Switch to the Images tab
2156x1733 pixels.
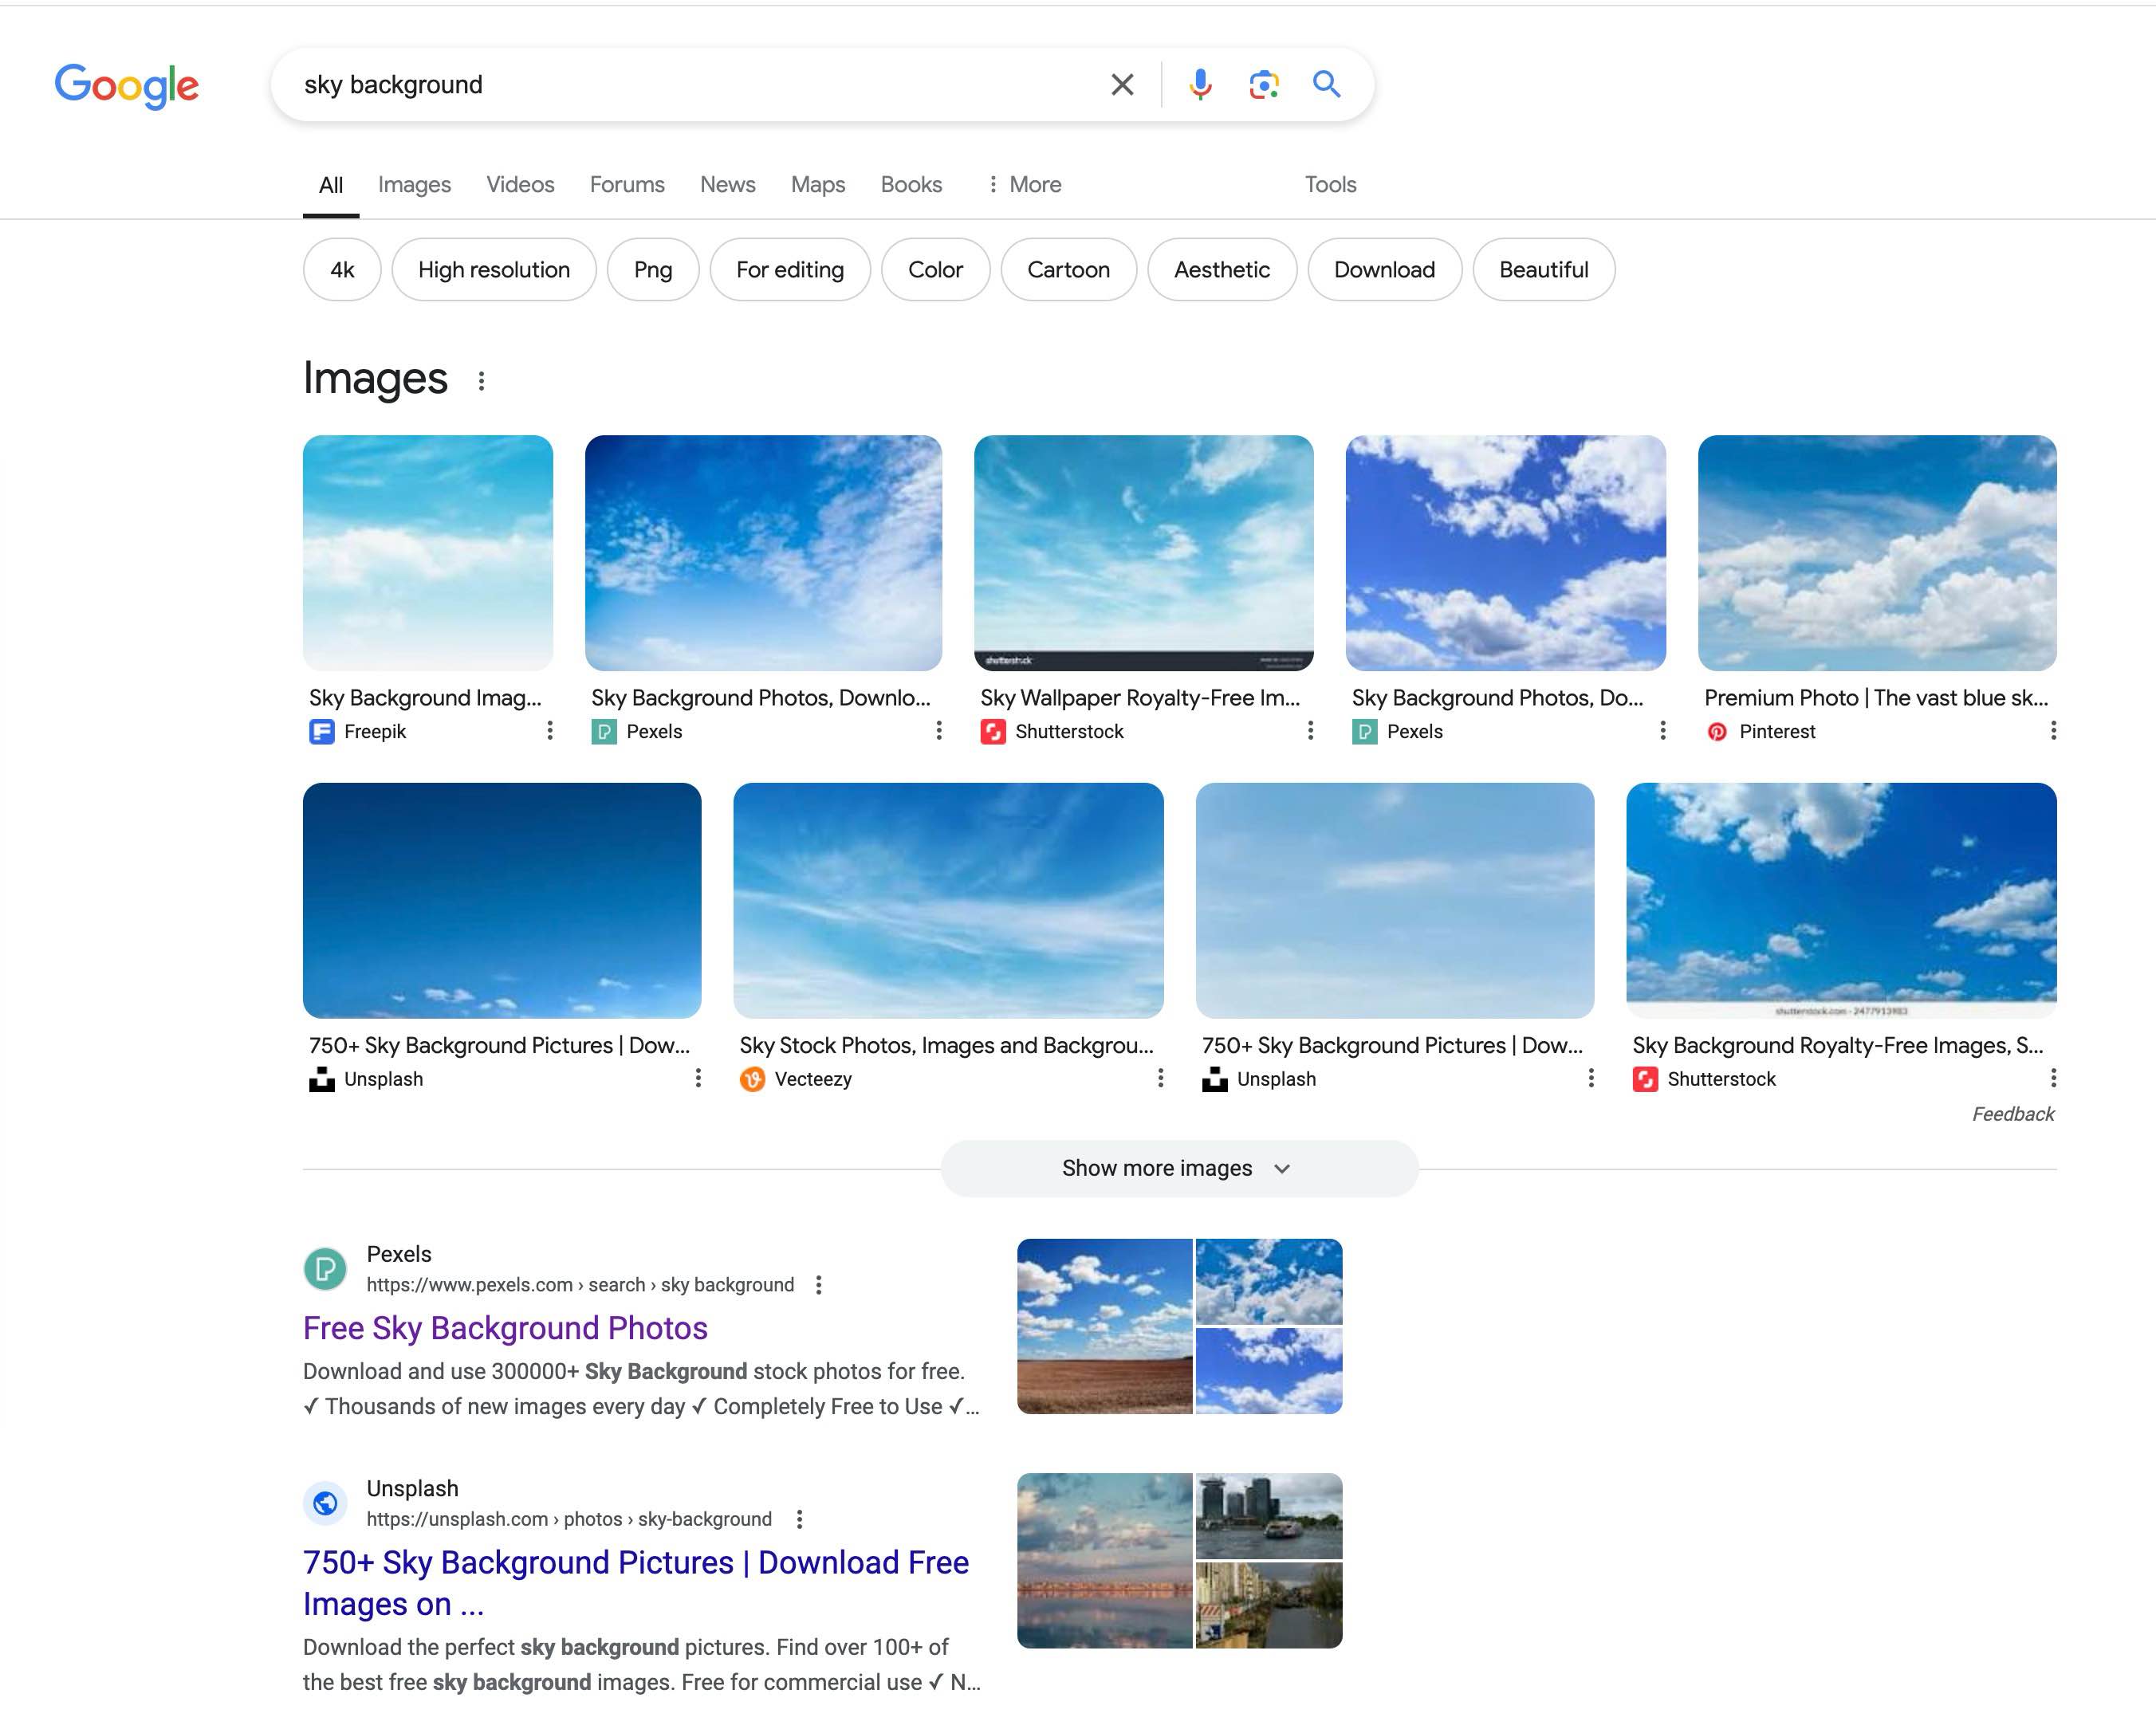tap(414, 185)
